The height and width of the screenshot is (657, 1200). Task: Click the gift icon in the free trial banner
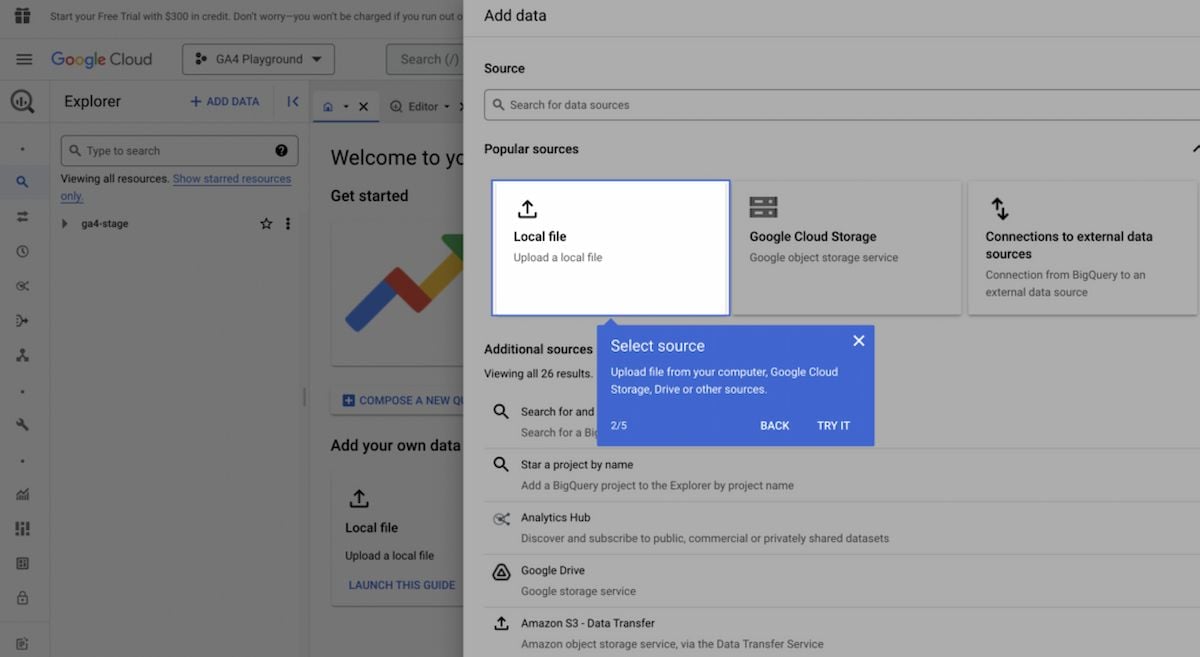tap(22, 16)
